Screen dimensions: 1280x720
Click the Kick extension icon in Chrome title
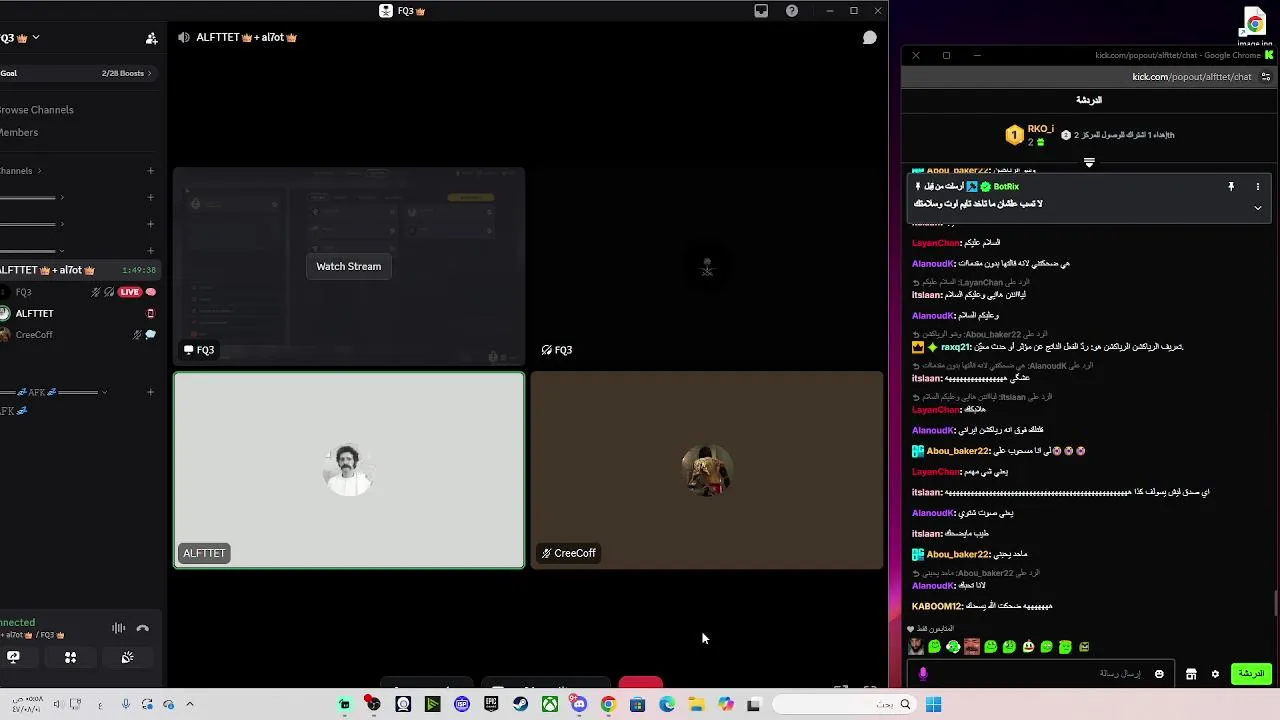coord(1269,55)
